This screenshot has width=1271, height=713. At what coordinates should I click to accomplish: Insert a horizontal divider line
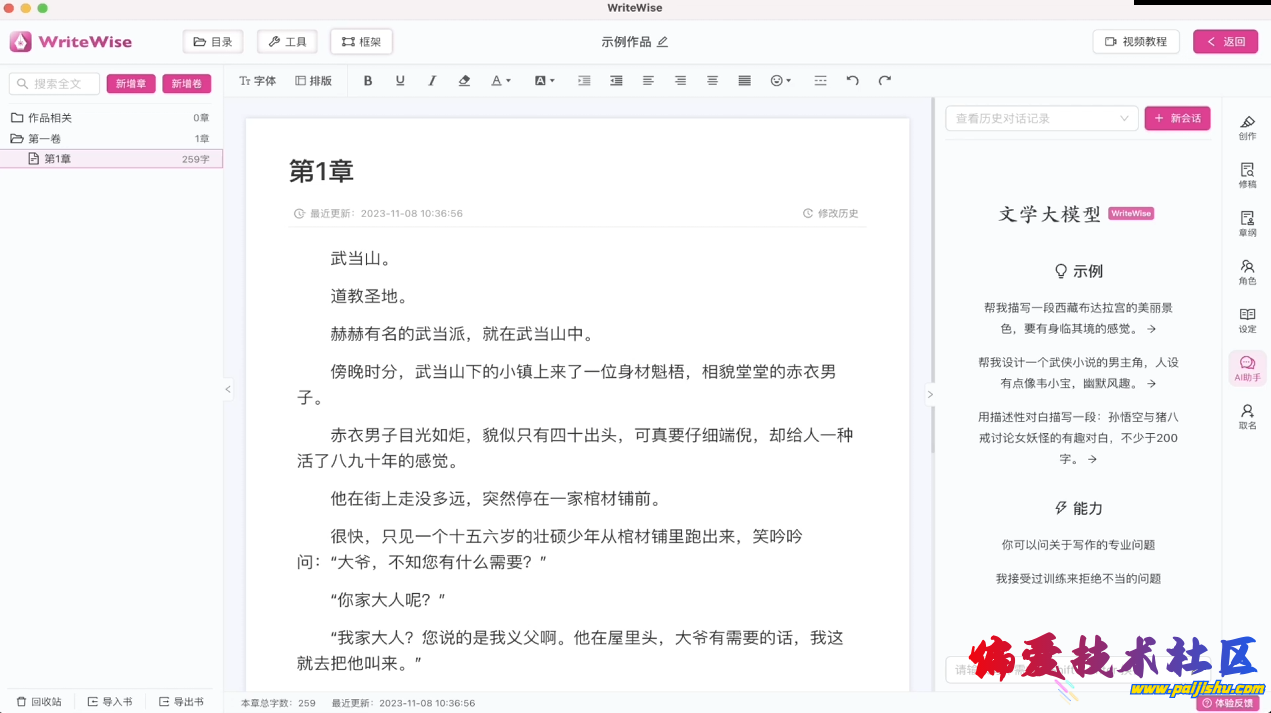tap(820, 81)
